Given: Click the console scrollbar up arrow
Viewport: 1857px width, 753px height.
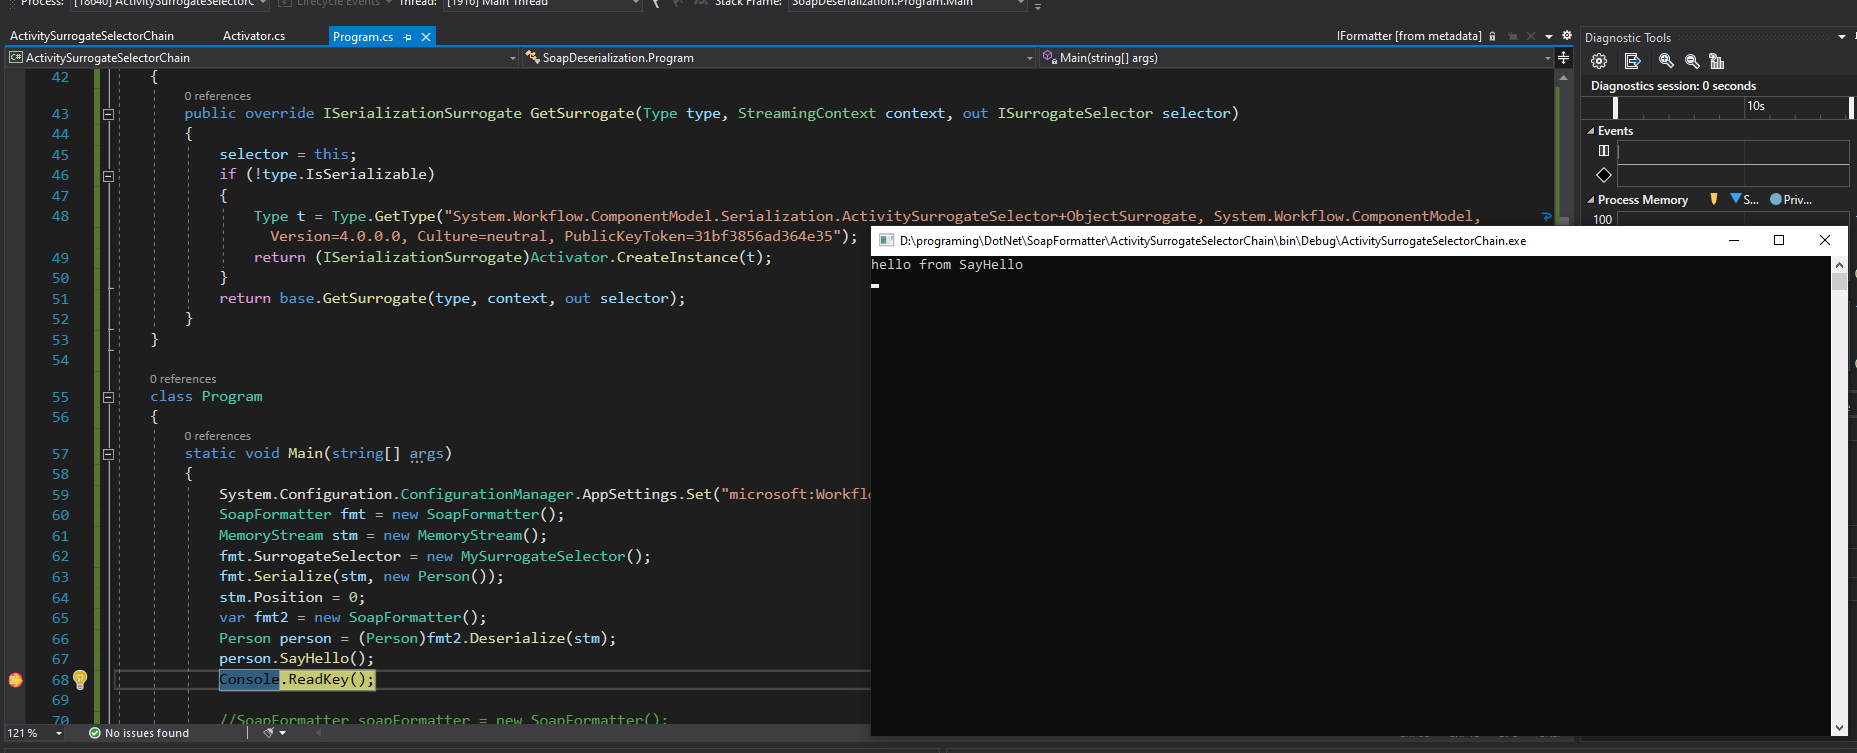Looking at the screenshot, I should tap(1839, 265).
